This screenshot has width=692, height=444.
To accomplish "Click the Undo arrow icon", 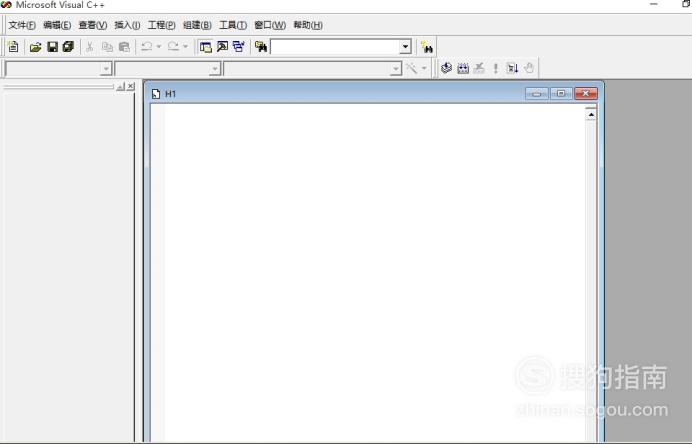I will coord(147,47).
